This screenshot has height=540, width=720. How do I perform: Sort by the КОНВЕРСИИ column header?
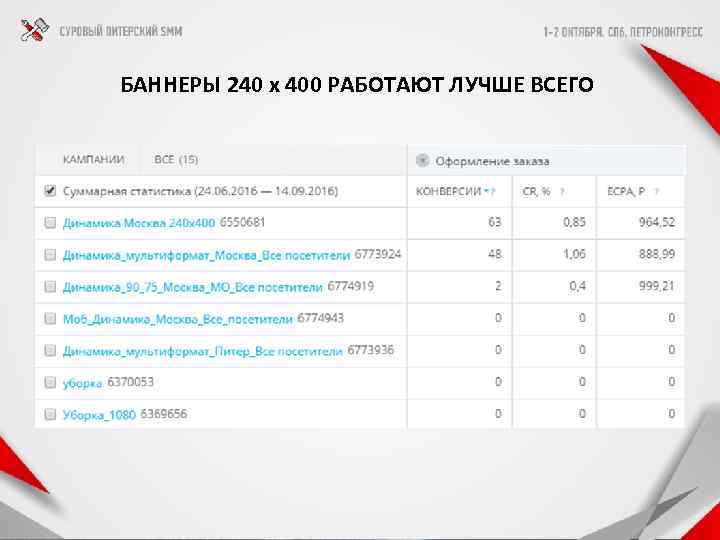point(449,191)
